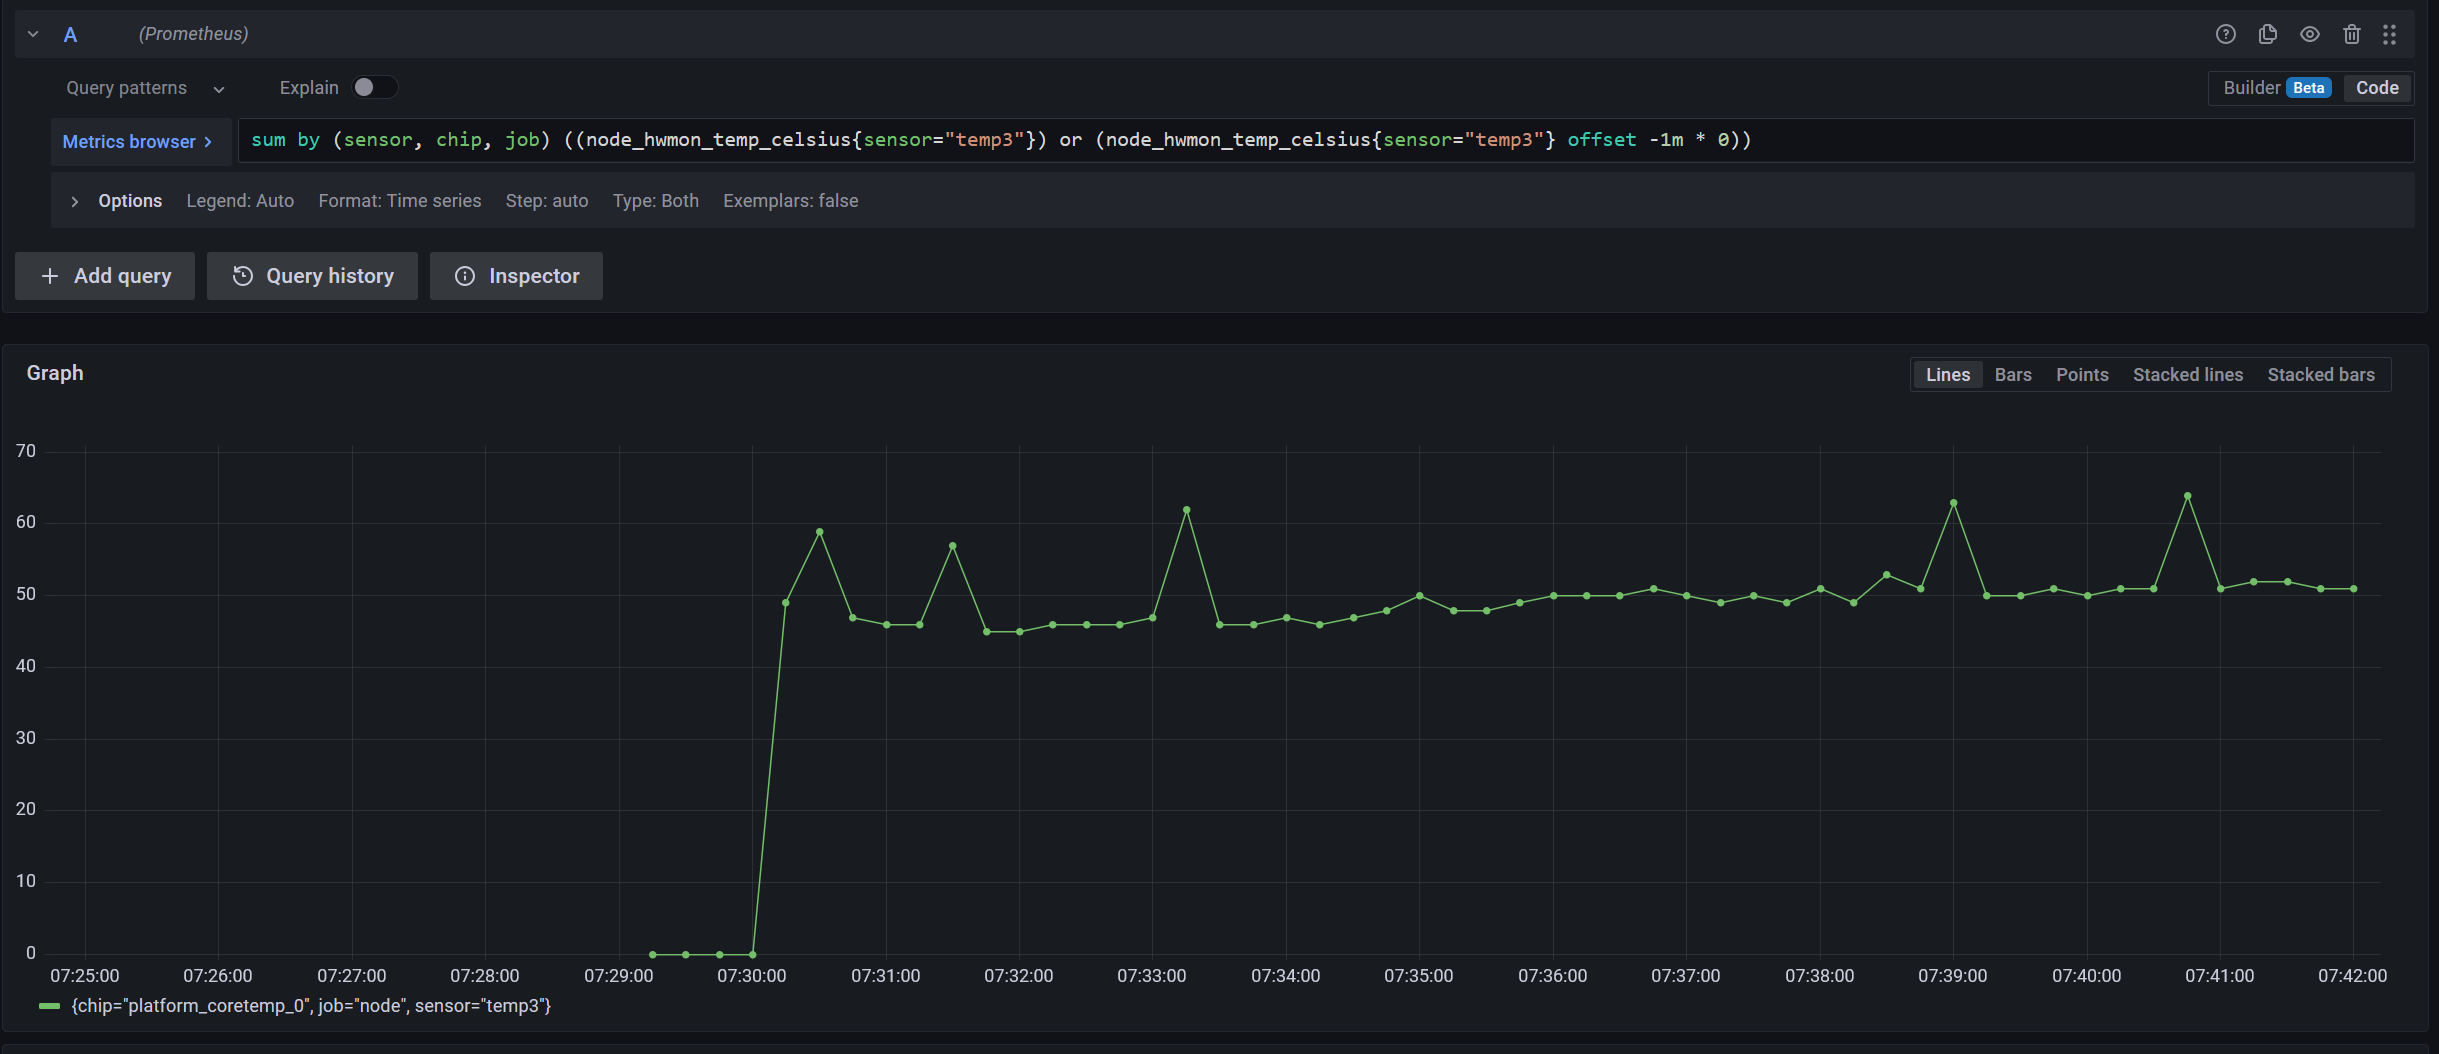
Task: Select Stacked lines graph style
Action: (2187, 375)
